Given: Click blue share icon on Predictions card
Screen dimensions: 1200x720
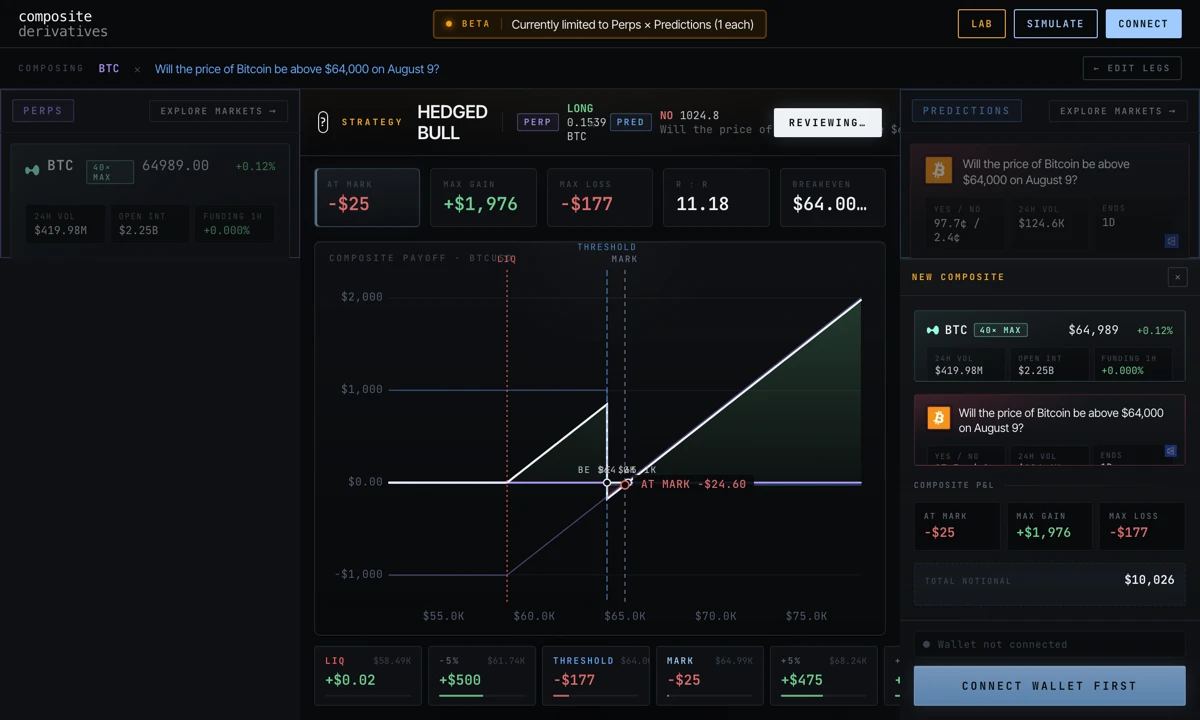Looking at the screenshot, I should (x=1171, y=241).
